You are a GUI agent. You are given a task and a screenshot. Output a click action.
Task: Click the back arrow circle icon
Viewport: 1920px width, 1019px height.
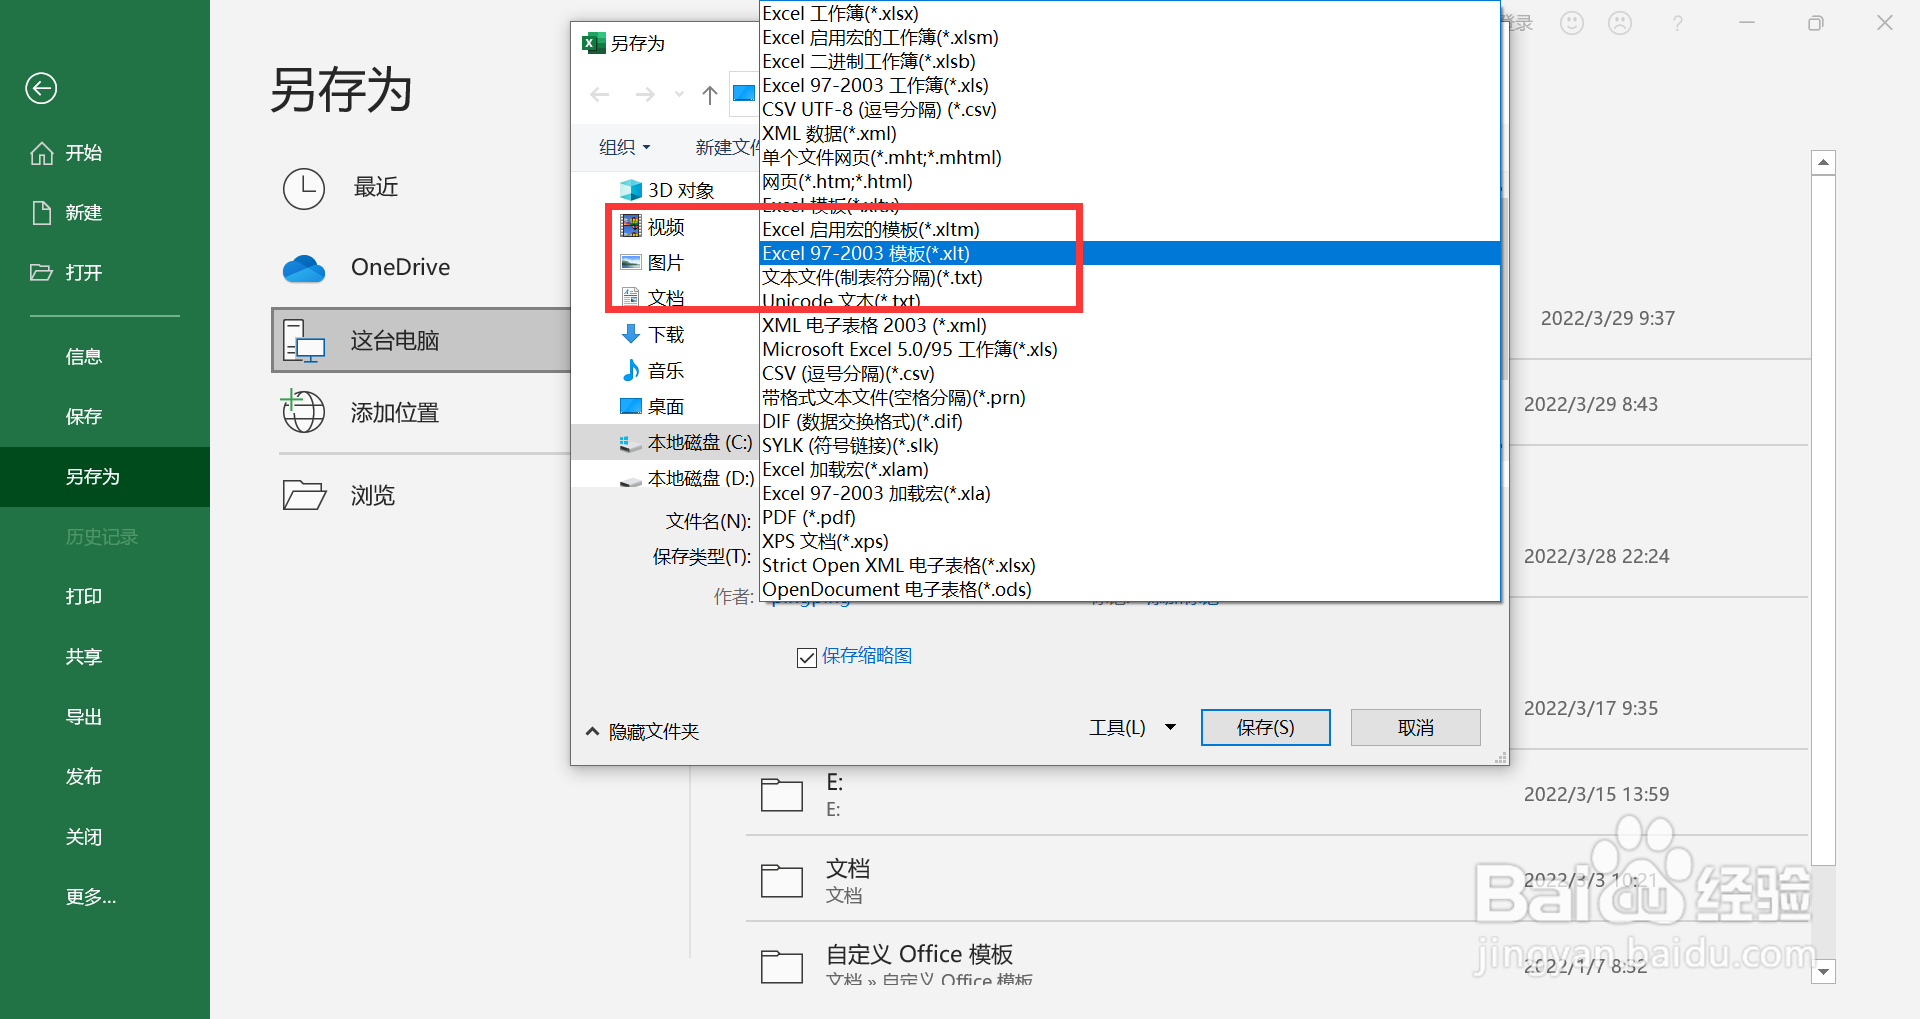tap(41, 88)
